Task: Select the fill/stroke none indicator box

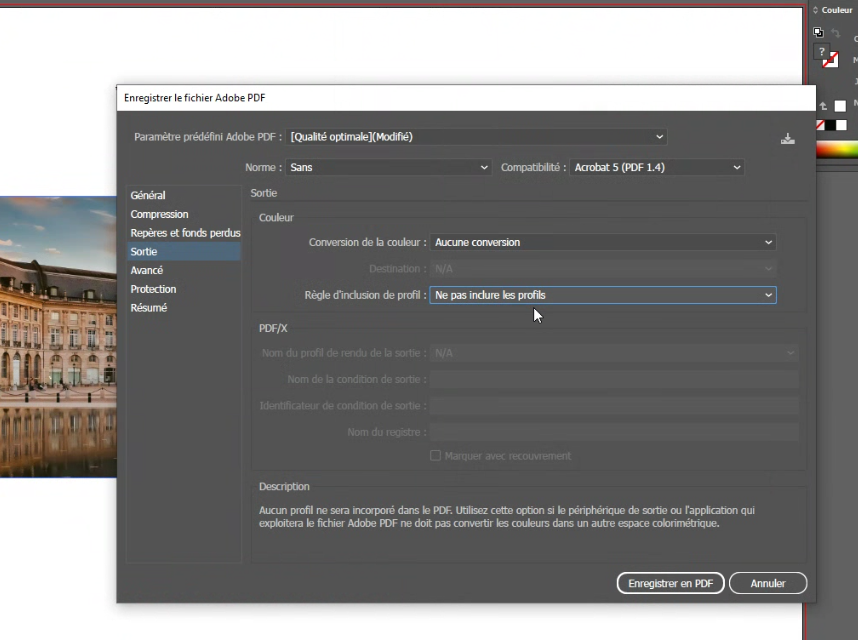Action: pyautogui.click(x=830, y=60)
